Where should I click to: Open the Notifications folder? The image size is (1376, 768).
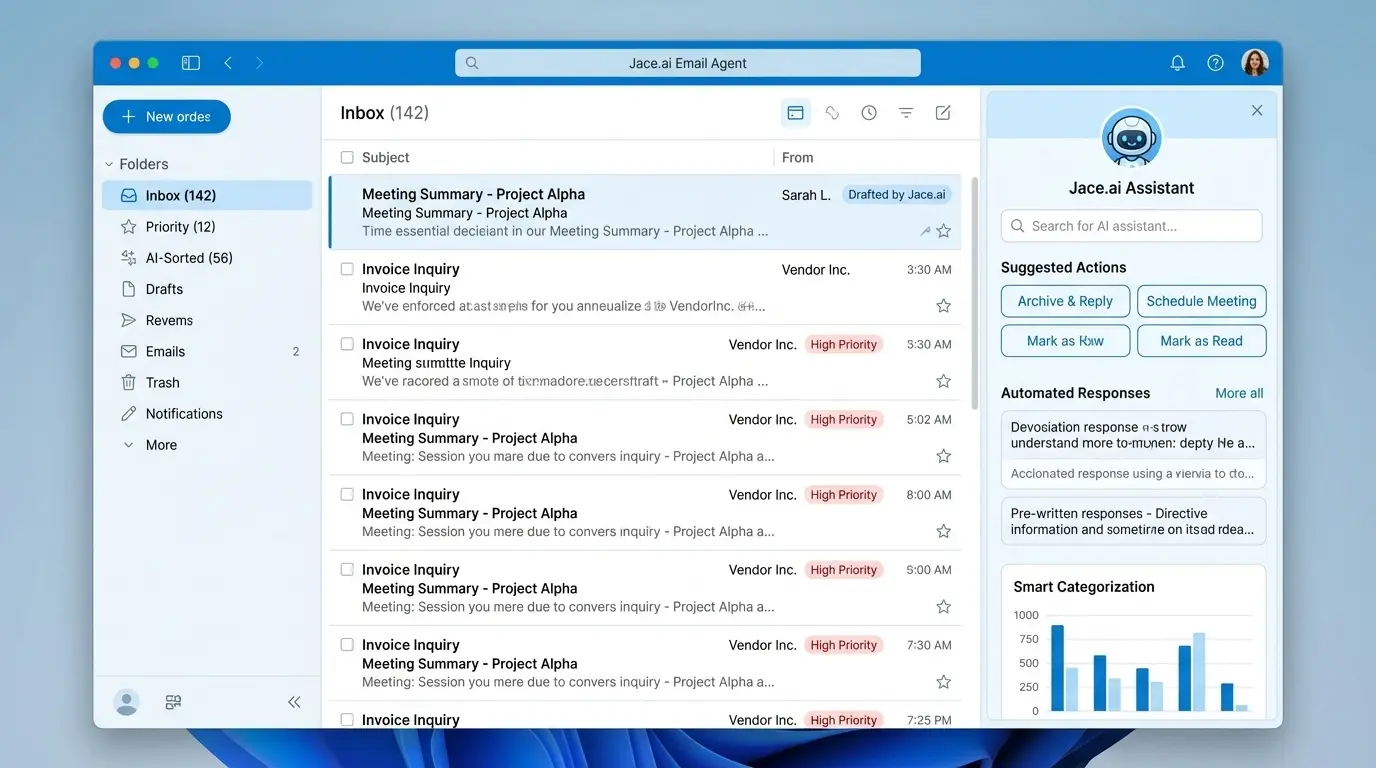click(x=207, y=413)
